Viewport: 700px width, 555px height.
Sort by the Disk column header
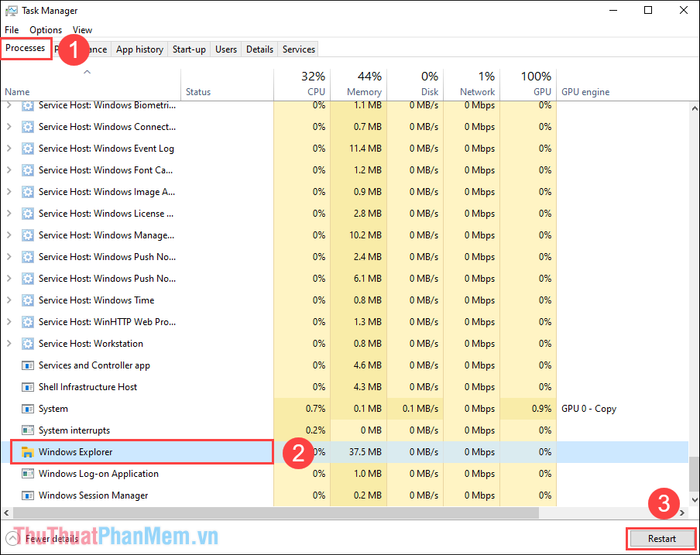click(415, 85)
